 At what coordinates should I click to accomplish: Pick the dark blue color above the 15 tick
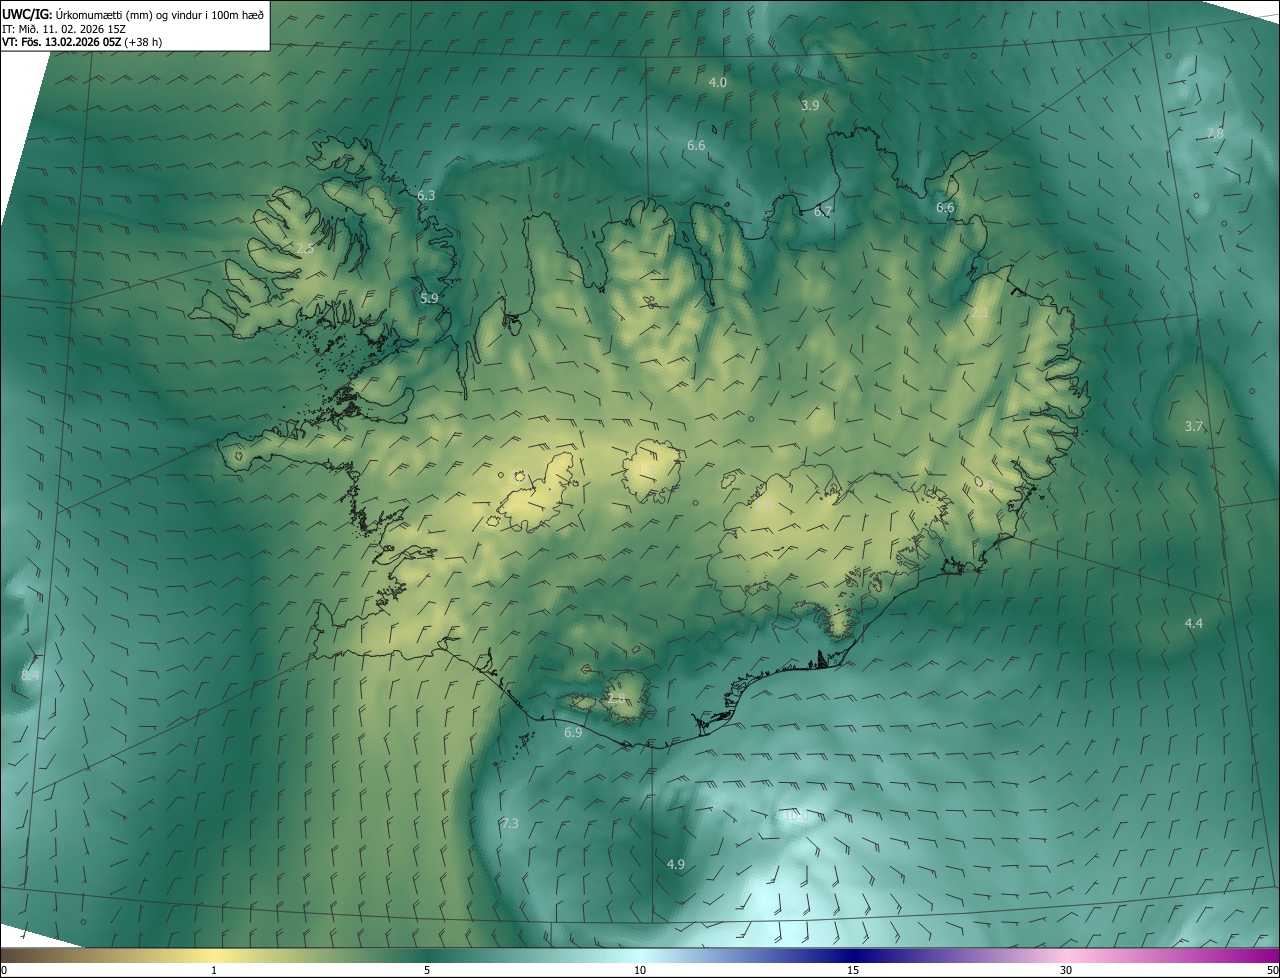pos(853,955)
